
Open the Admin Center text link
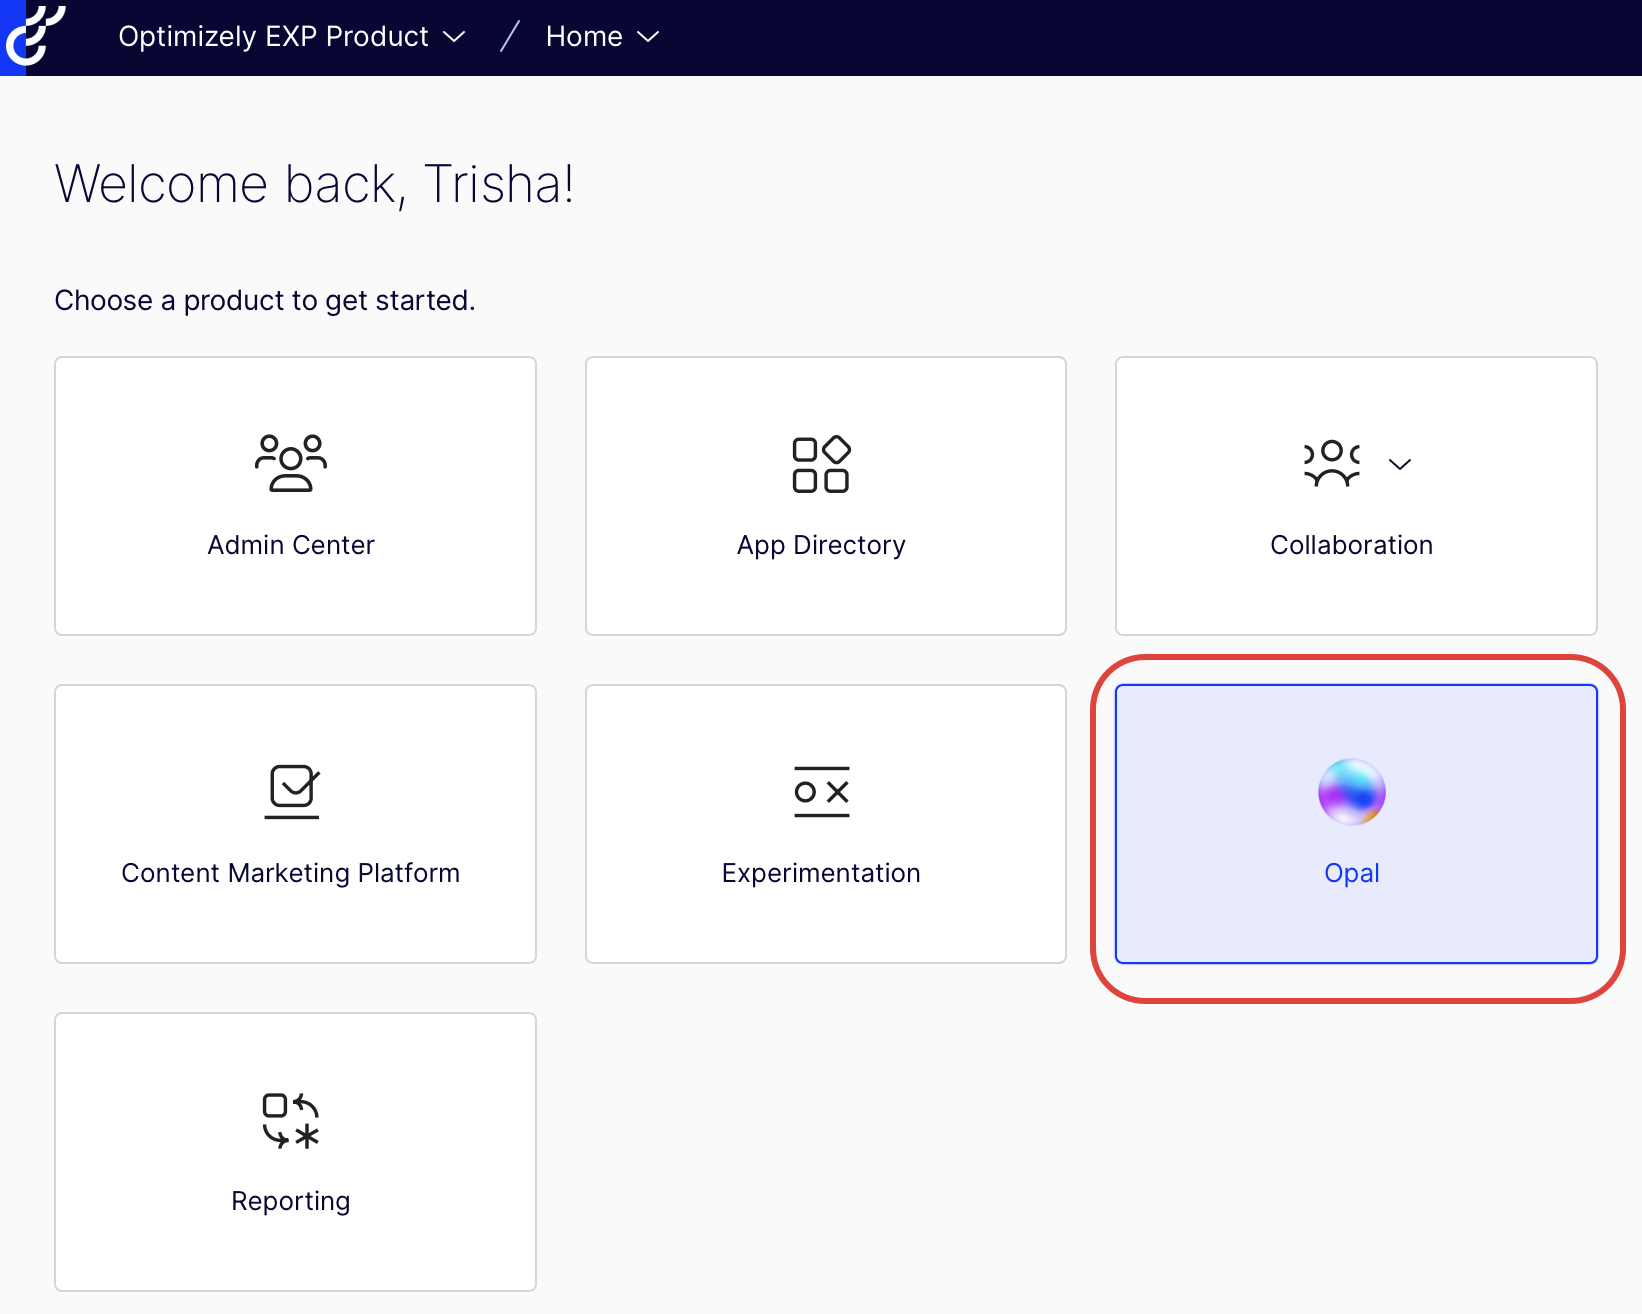[291, 545]
